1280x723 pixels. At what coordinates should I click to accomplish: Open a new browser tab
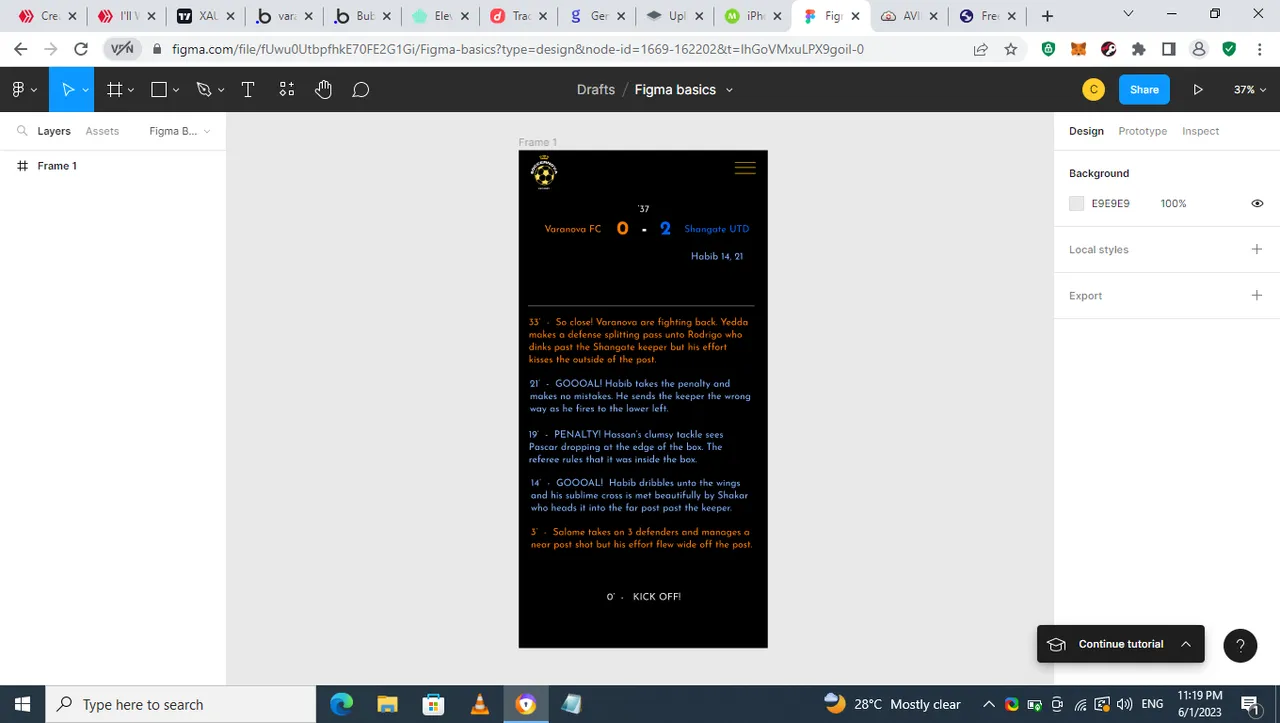click(x=1047, y=16)
